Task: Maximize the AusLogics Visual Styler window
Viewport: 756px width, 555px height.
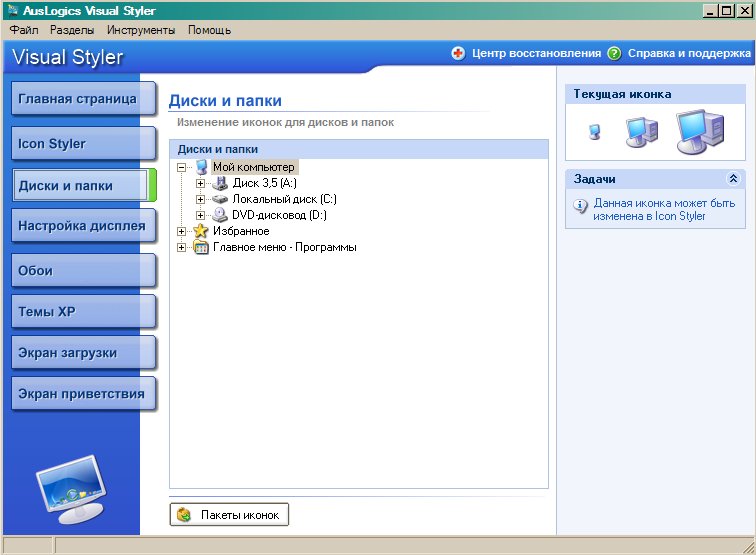Action: pos(727,10)
